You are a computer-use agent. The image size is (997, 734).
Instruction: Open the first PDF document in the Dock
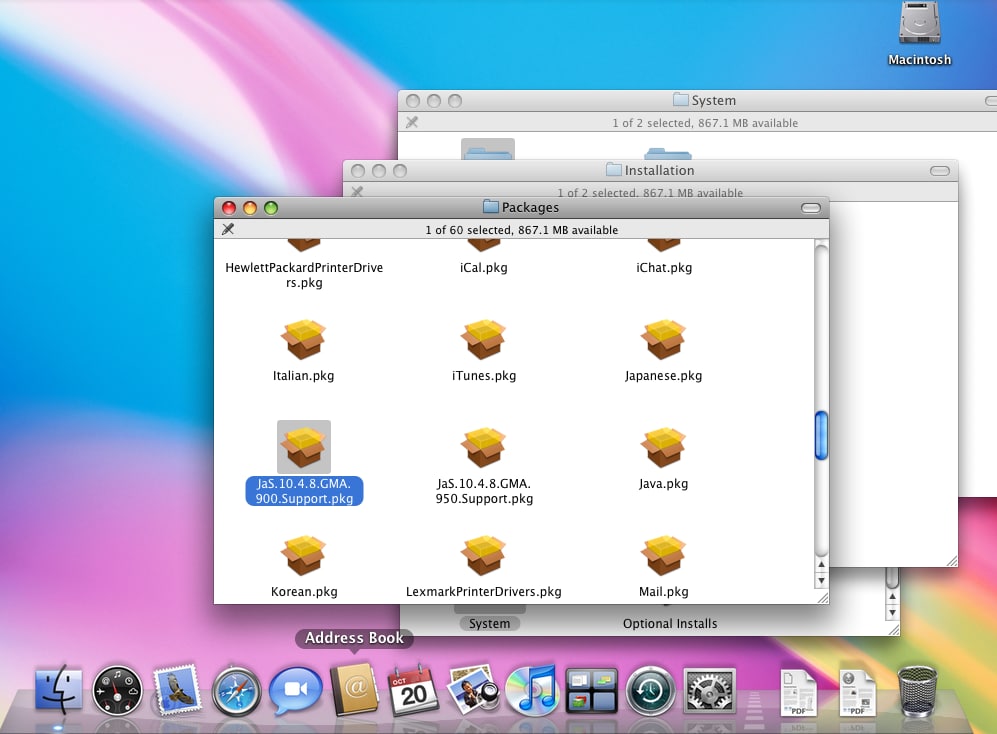point(799,693)
